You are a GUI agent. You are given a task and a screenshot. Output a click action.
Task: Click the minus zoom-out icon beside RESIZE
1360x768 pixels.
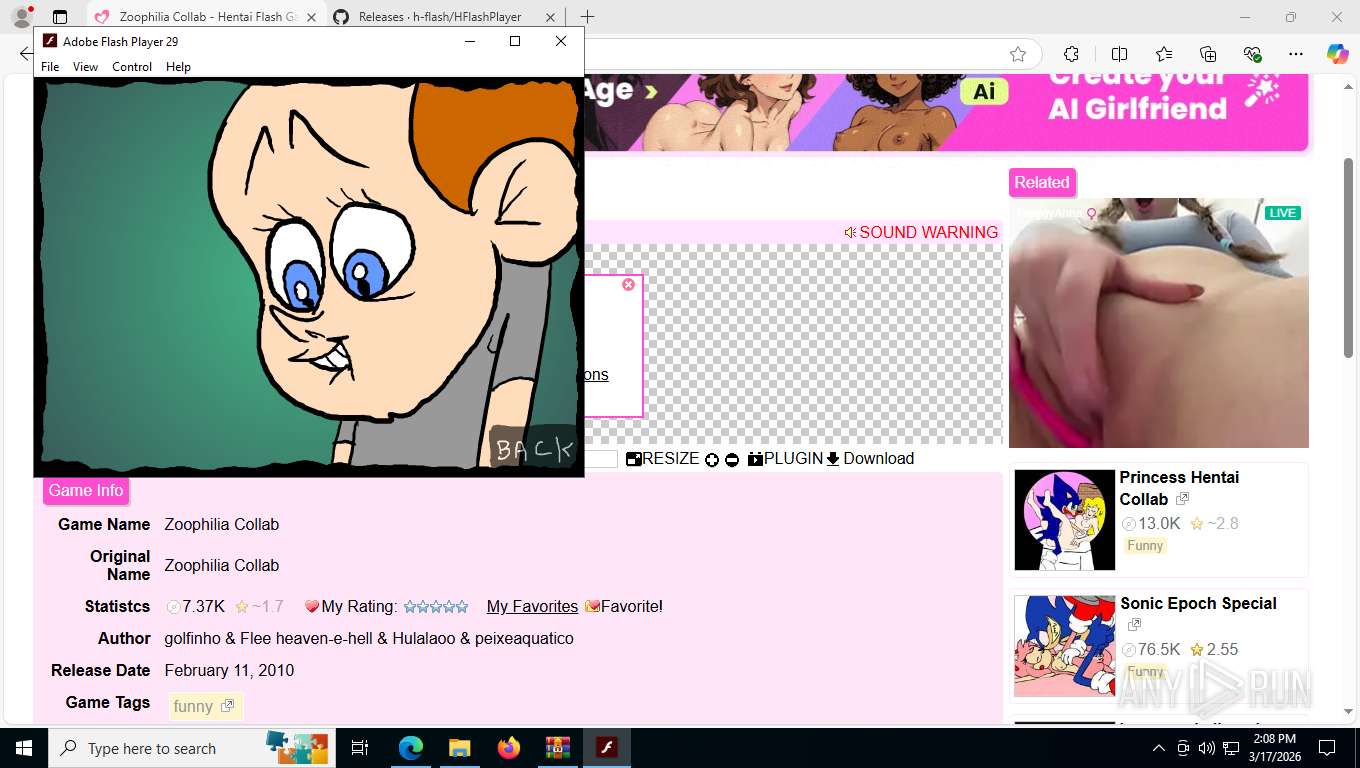coord(732,460)
